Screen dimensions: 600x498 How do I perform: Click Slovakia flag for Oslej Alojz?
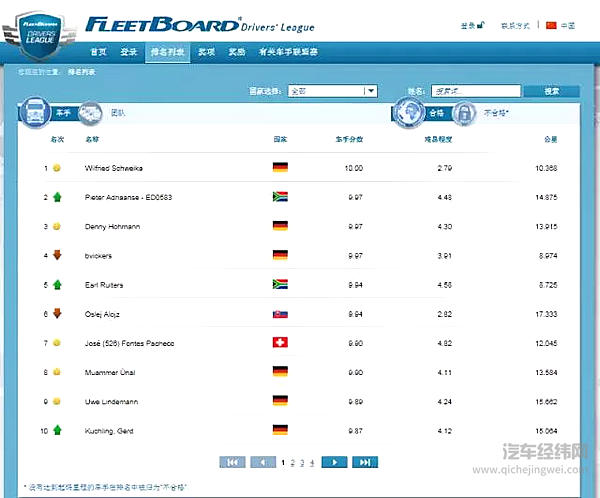pyautogui.click(x=280, y=314)
